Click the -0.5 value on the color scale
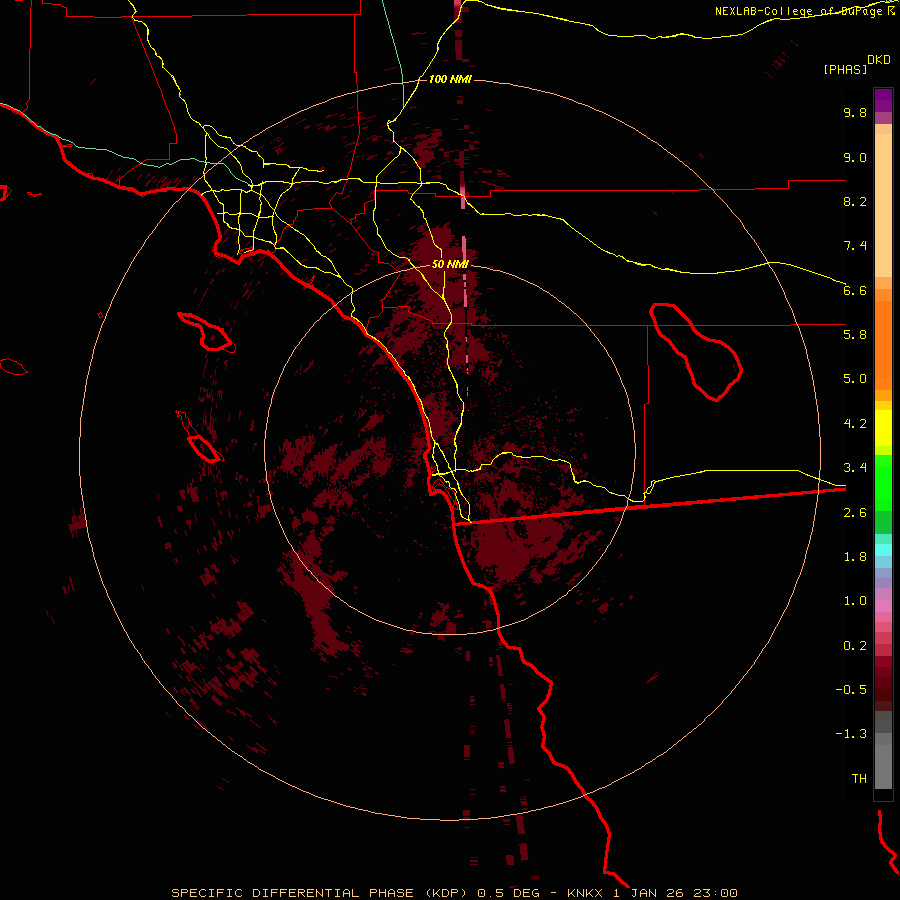The image size is (900, 900). 851,690
